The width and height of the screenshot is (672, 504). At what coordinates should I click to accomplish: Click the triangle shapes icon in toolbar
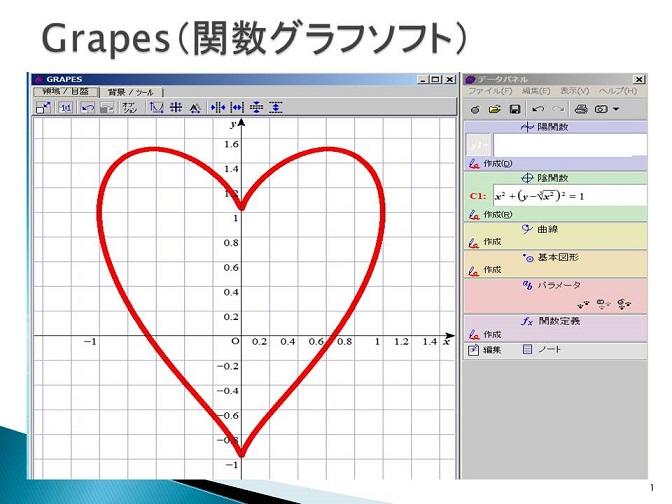click(x=195, y=108)
